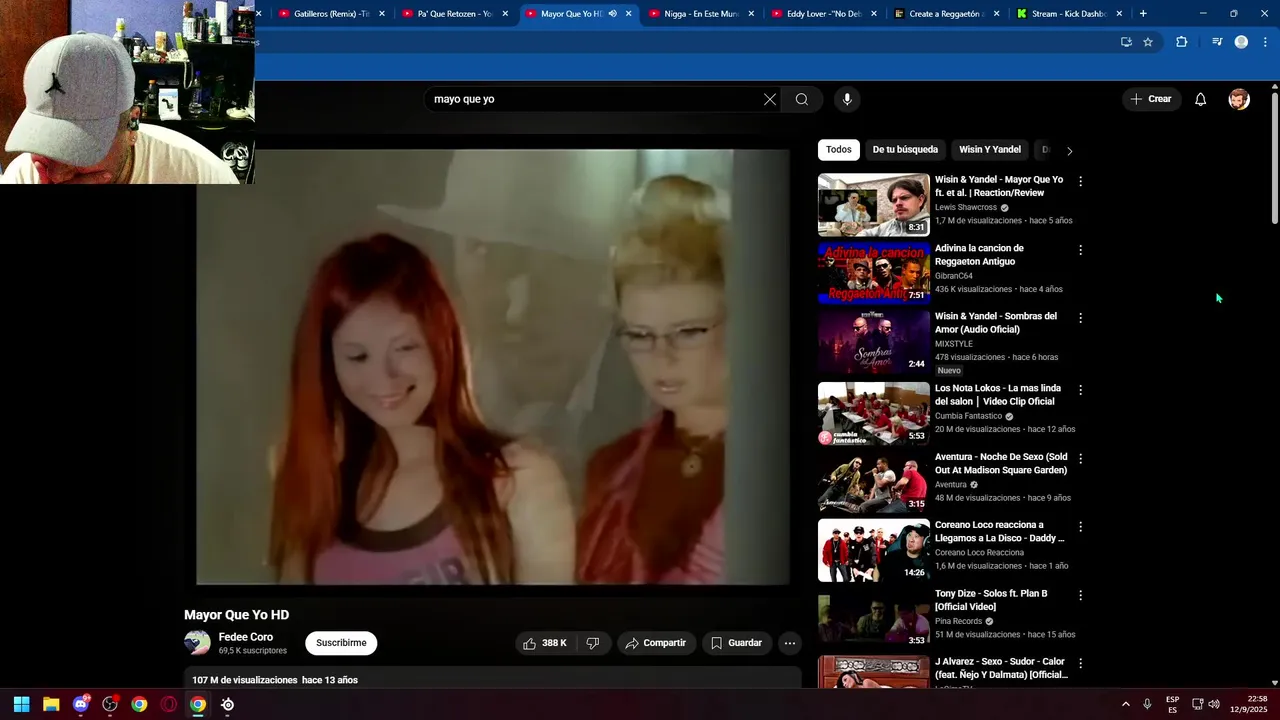Click the Mayor Que Yo video player

pyautogui.click(x=492, y=367)
